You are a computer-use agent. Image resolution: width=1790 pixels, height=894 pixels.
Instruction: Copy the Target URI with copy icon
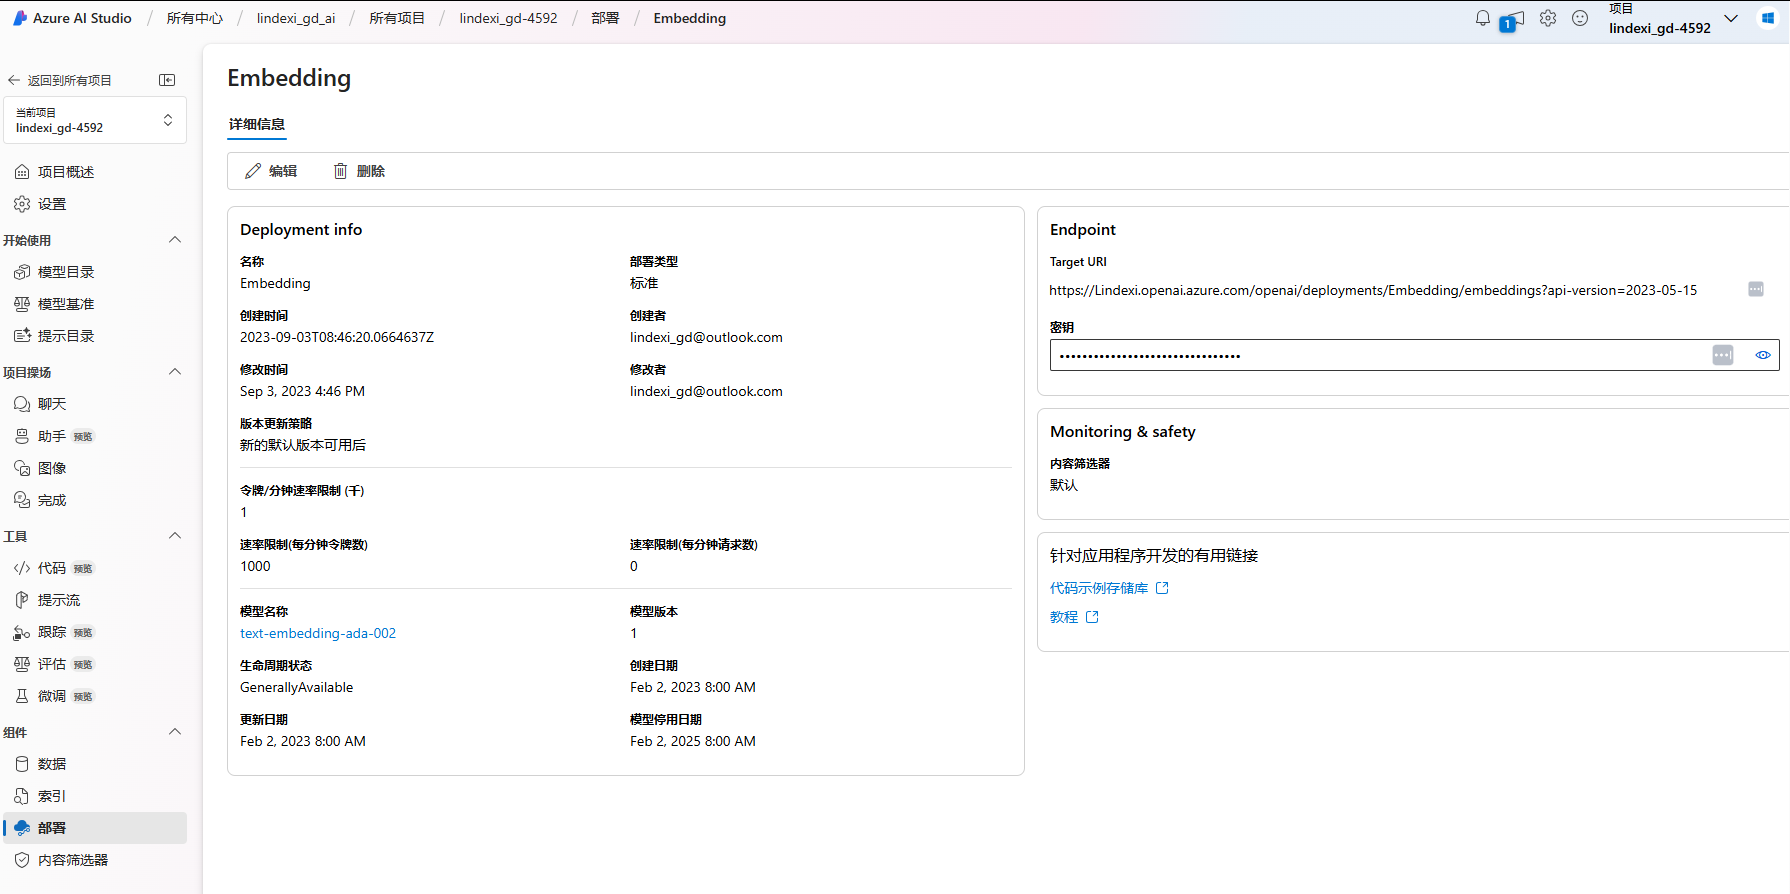point(1756,289)
